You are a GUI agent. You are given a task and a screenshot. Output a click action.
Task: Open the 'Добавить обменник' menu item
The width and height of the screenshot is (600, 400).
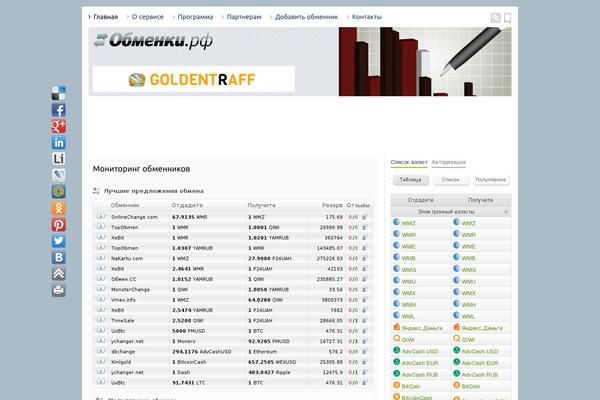tap(307, 17)
